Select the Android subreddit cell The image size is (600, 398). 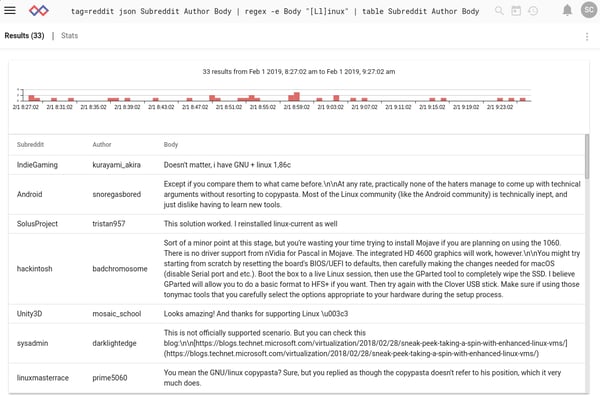point(29,194)
